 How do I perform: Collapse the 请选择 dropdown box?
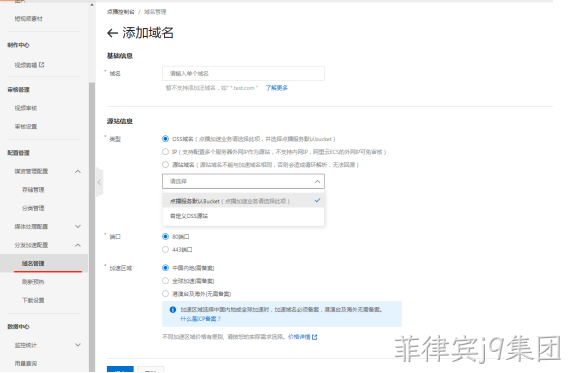[x=243, y=181]
